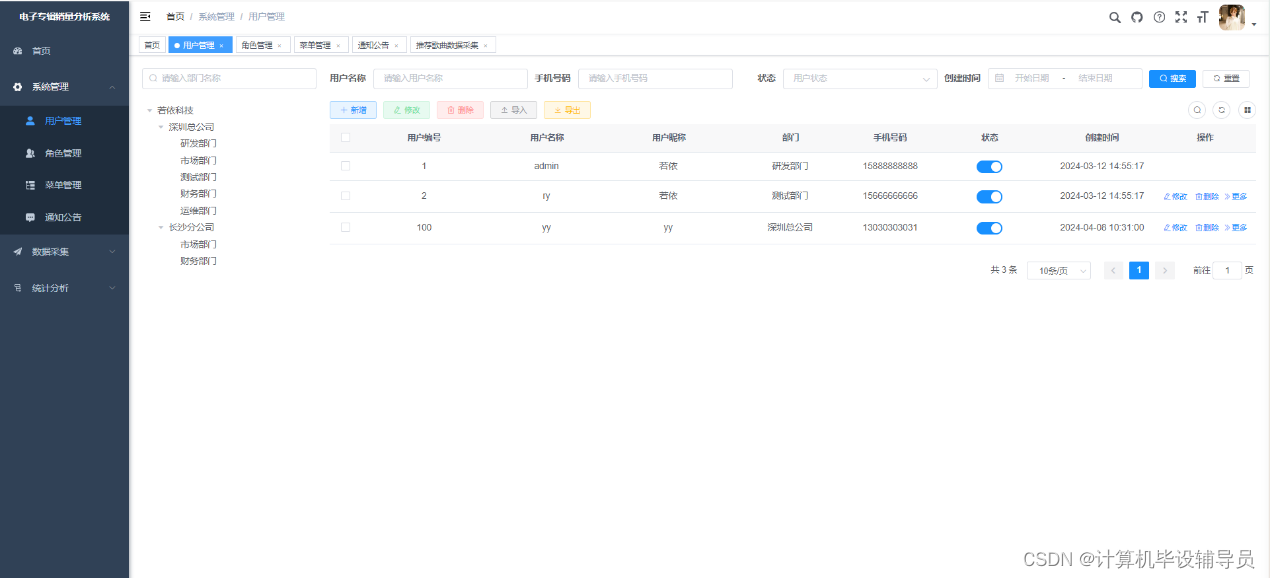
Task: Go to the next page arrow
Action: (1164, 270)
